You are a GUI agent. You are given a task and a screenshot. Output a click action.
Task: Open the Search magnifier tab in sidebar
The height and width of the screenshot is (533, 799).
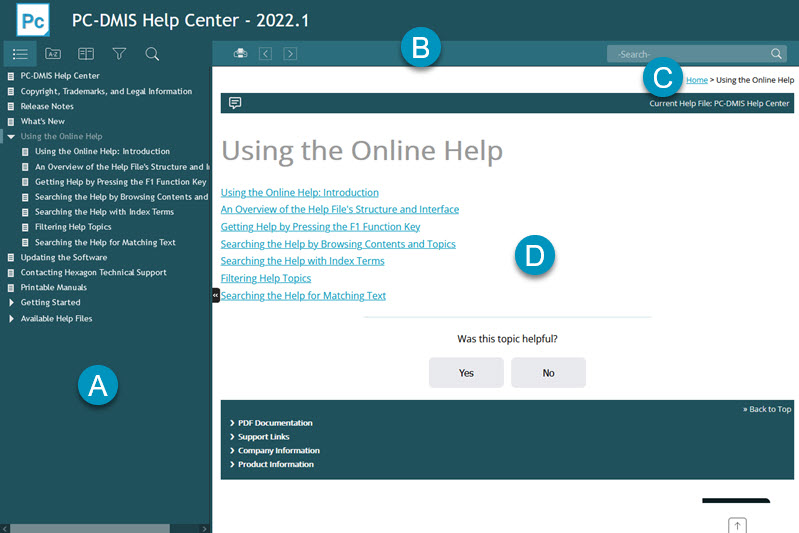tap(152, 54)
